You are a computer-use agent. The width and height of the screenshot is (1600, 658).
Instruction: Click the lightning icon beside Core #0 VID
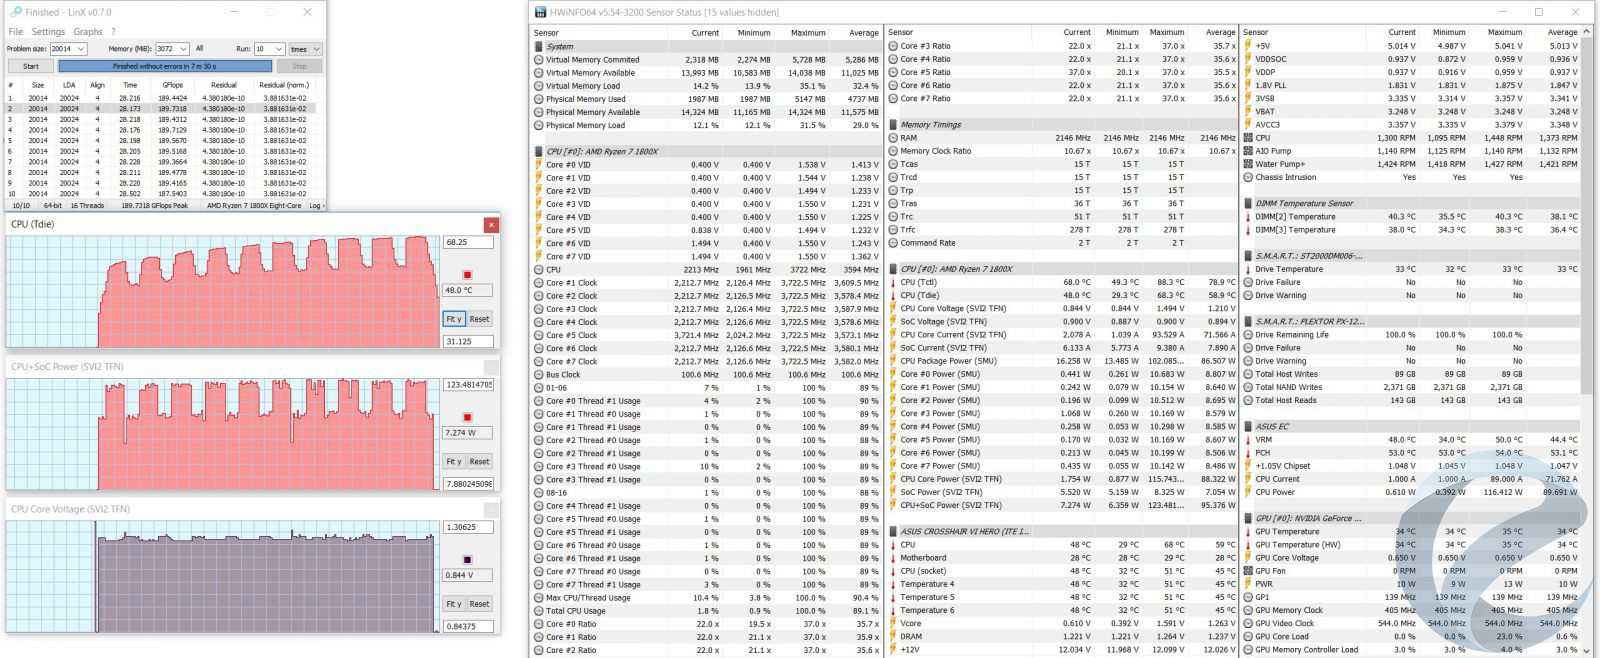coord(539,165)
